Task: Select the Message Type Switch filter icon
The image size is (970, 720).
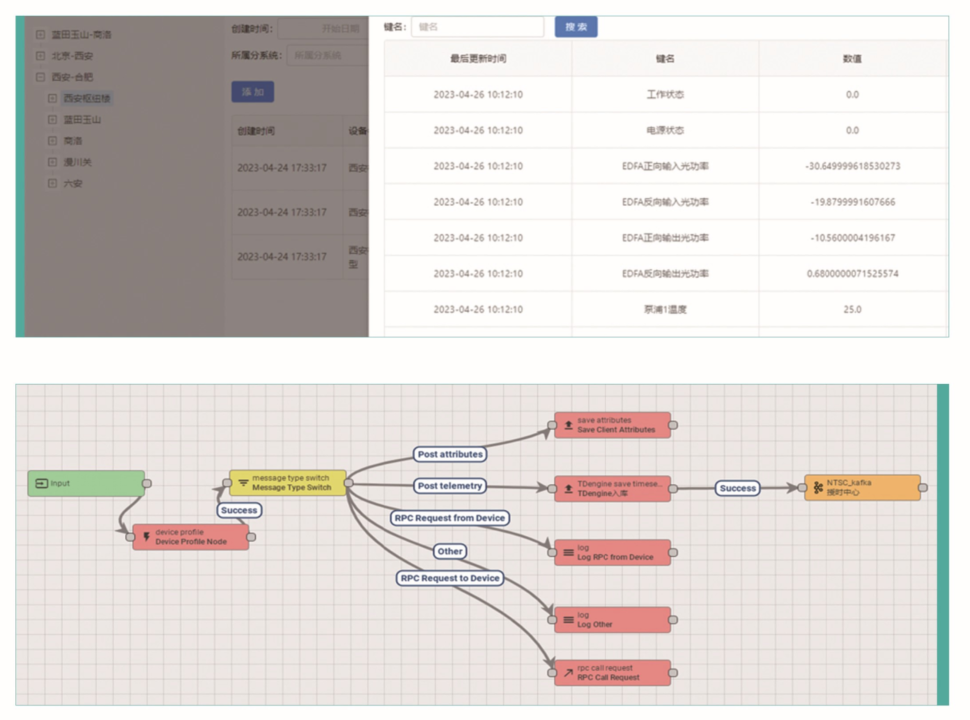Action: pos(243,483)
